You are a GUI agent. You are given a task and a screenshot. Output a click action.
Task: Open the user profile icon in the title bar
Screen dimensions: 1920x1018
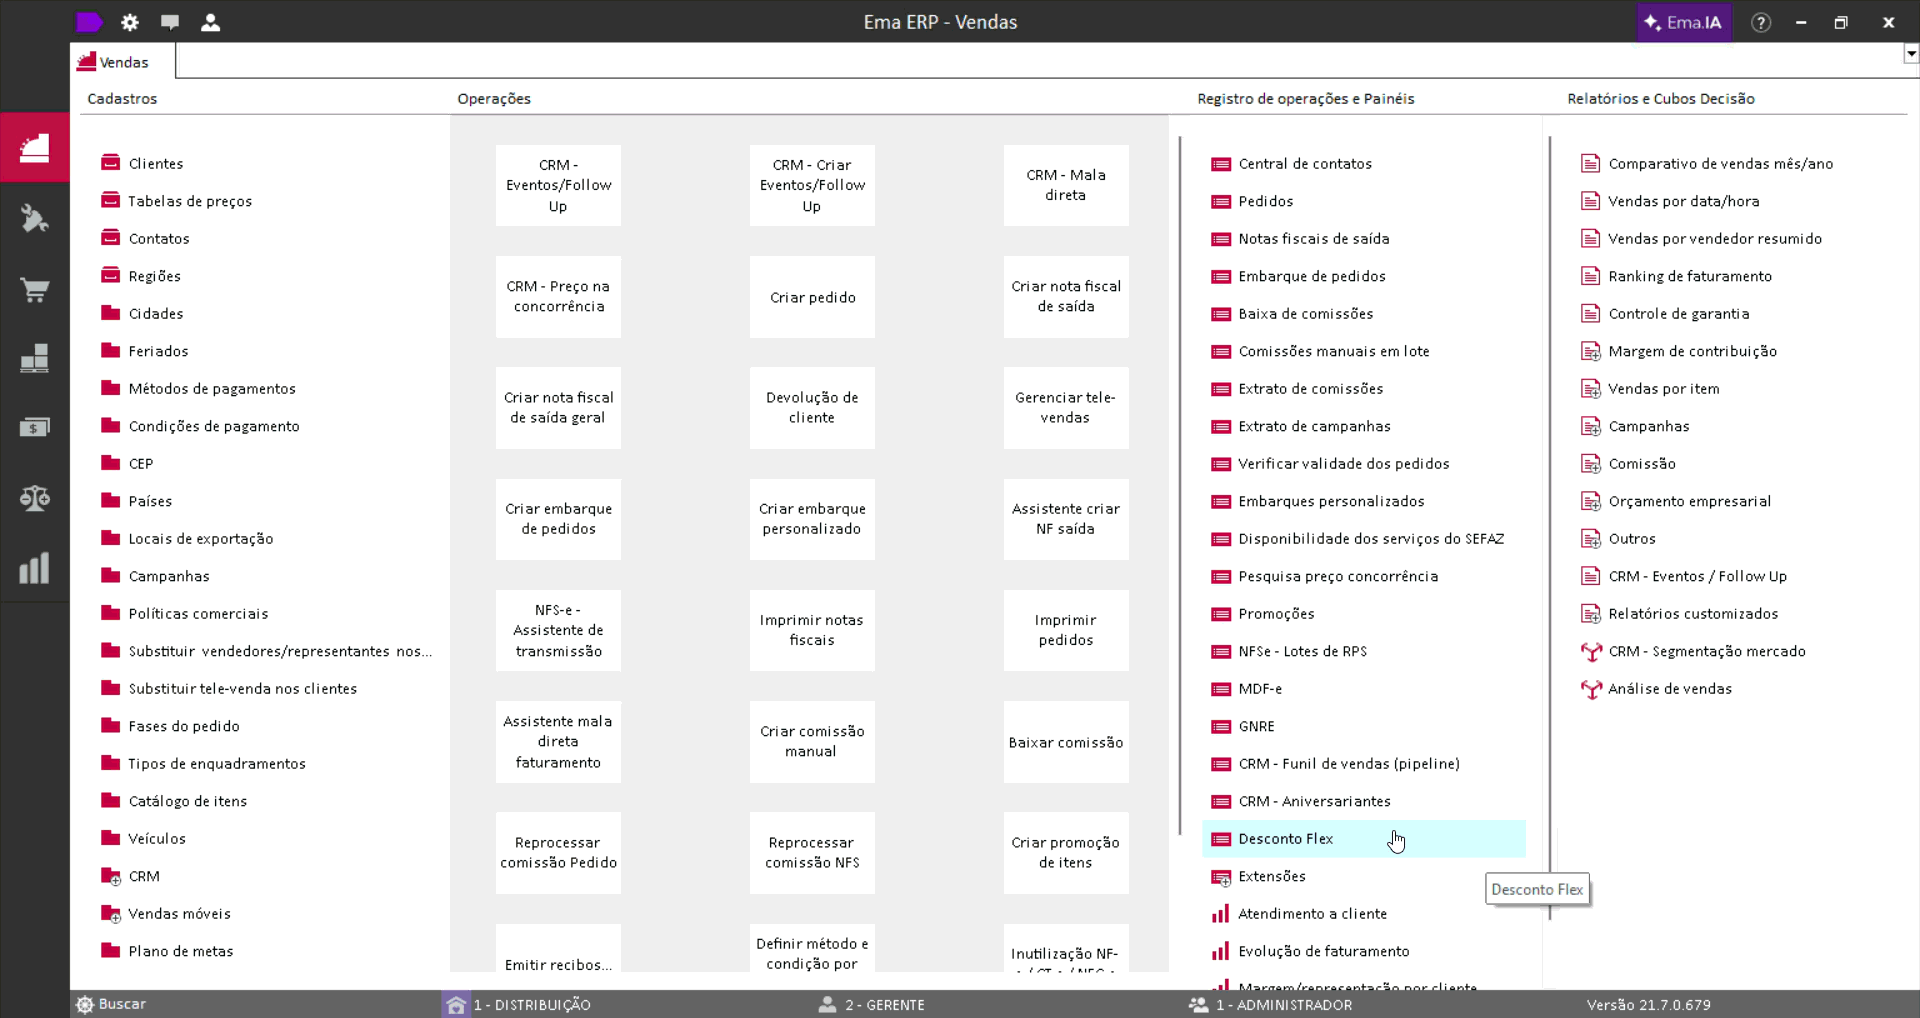[210, 22]
